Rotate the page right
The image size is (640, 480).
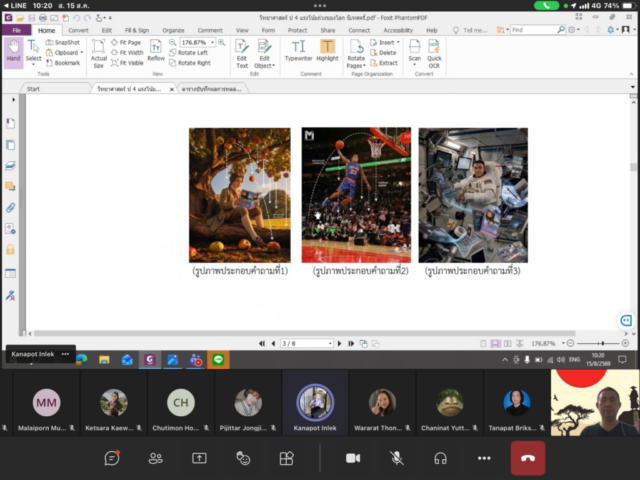click(x=190, y=63)
